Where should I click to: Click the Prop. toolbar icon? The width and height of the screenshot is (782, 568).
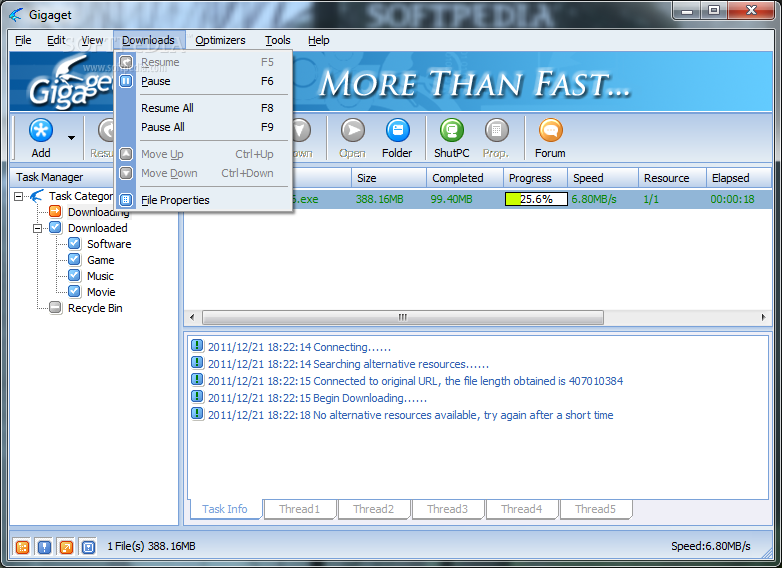coord(496,131)
